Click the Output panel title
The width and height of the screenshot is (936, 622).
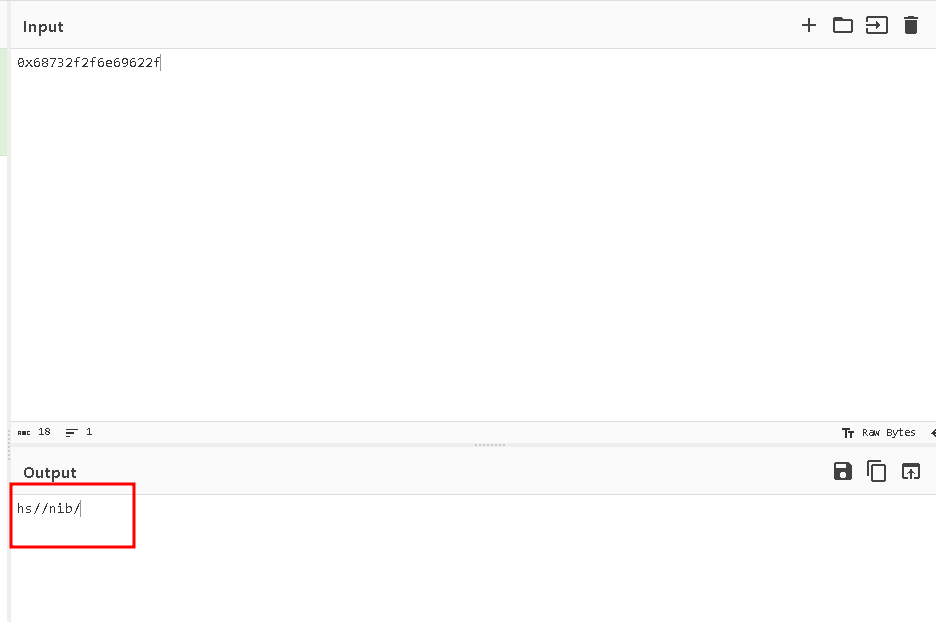click(x=50, y=473)
